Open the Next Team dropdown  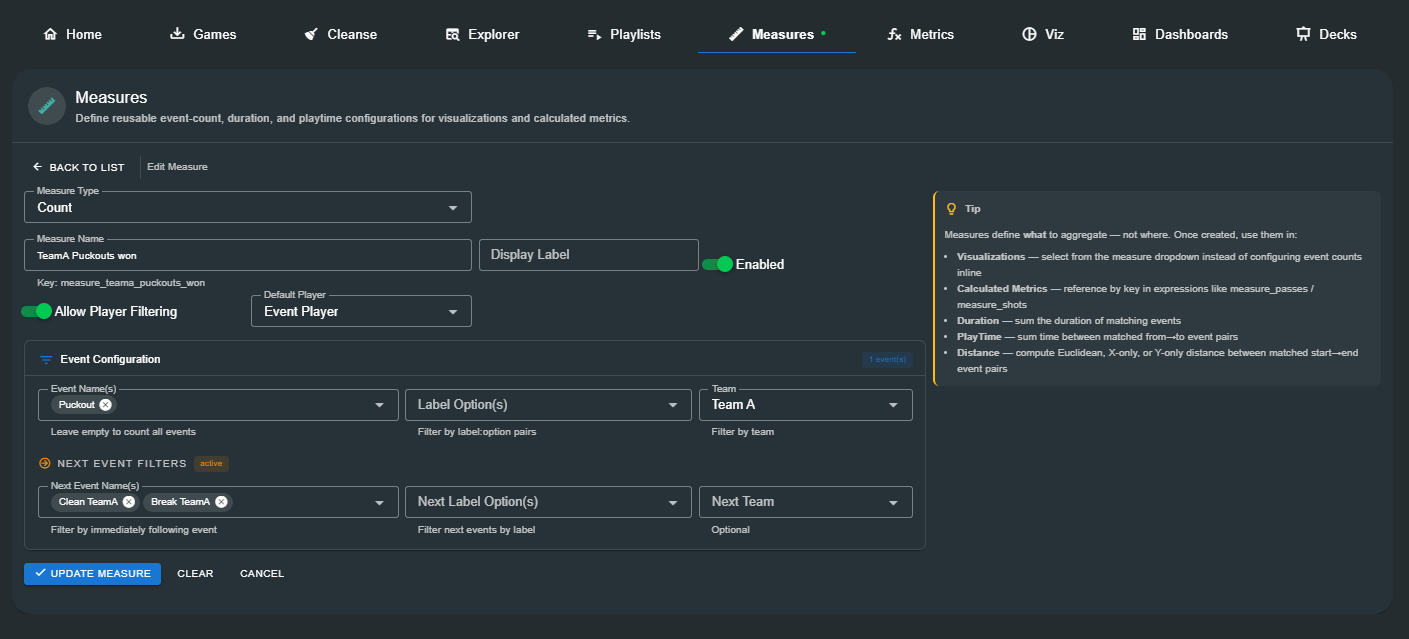(x=806, y=502)
